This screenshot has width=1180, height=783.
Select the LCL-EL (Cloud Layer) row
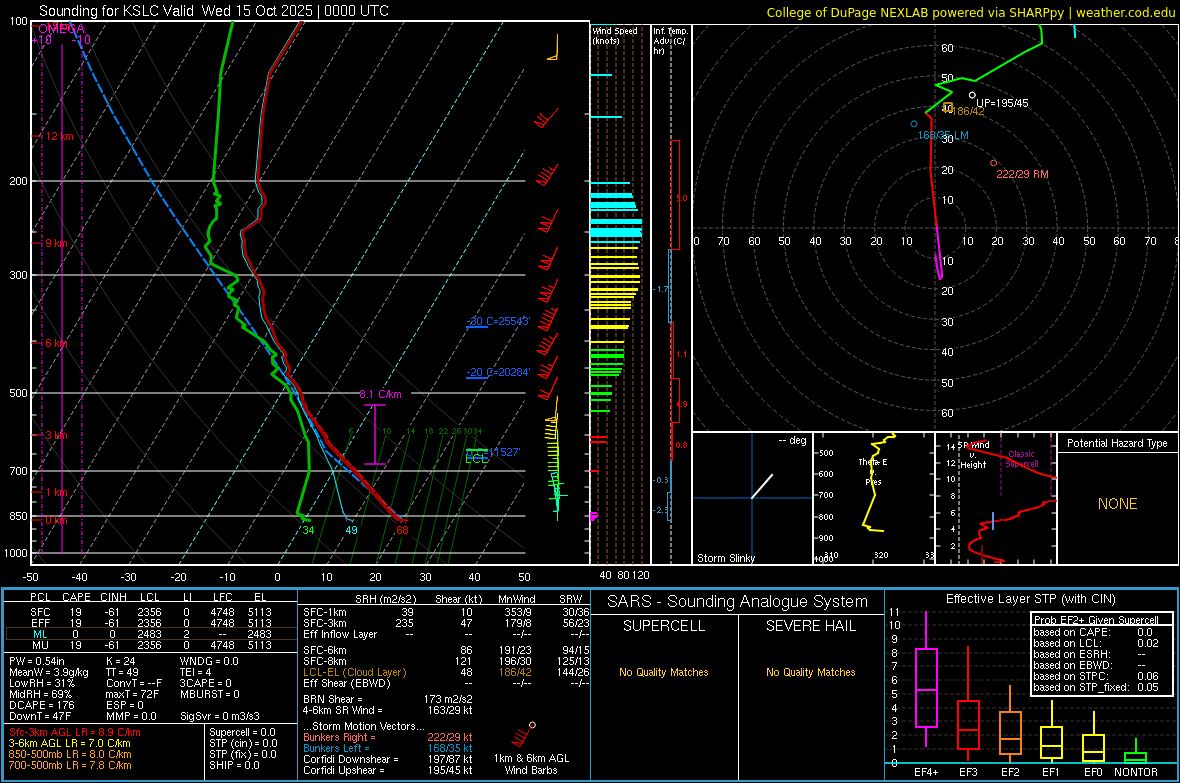tap(446, 672)
